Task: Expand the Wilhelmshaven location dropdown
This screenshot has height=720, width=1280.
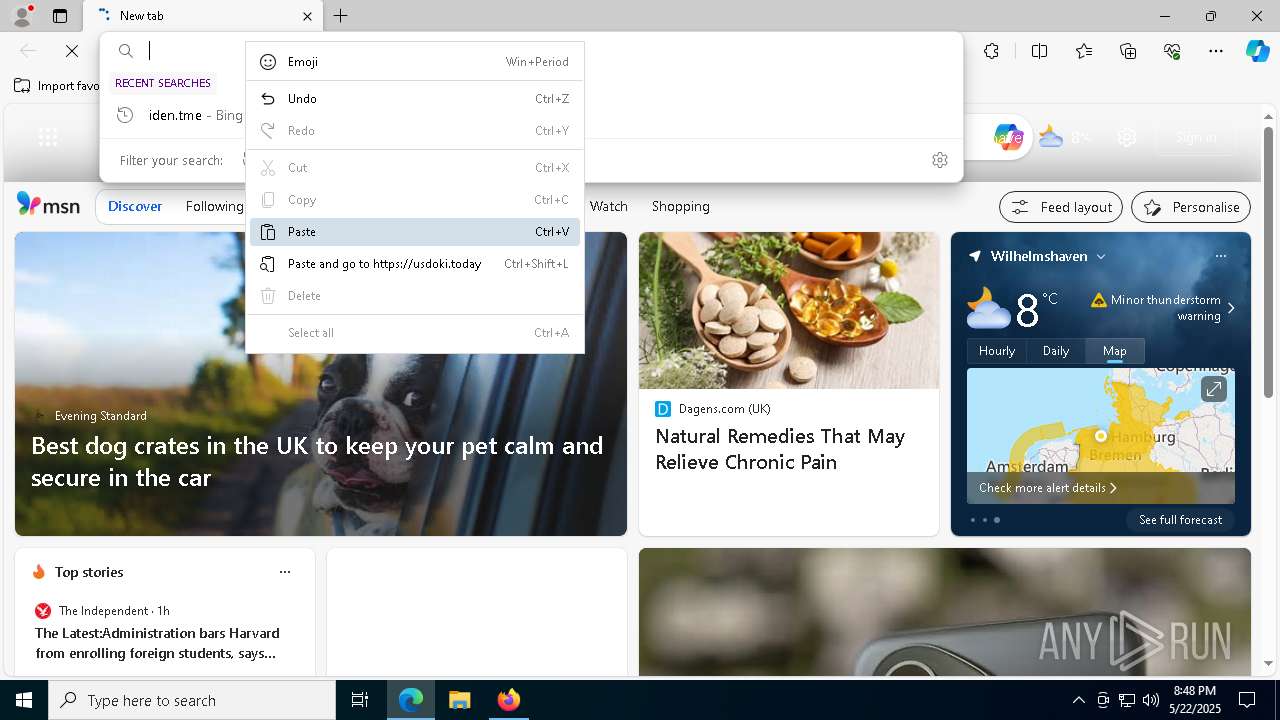Action: [1100, 256]
